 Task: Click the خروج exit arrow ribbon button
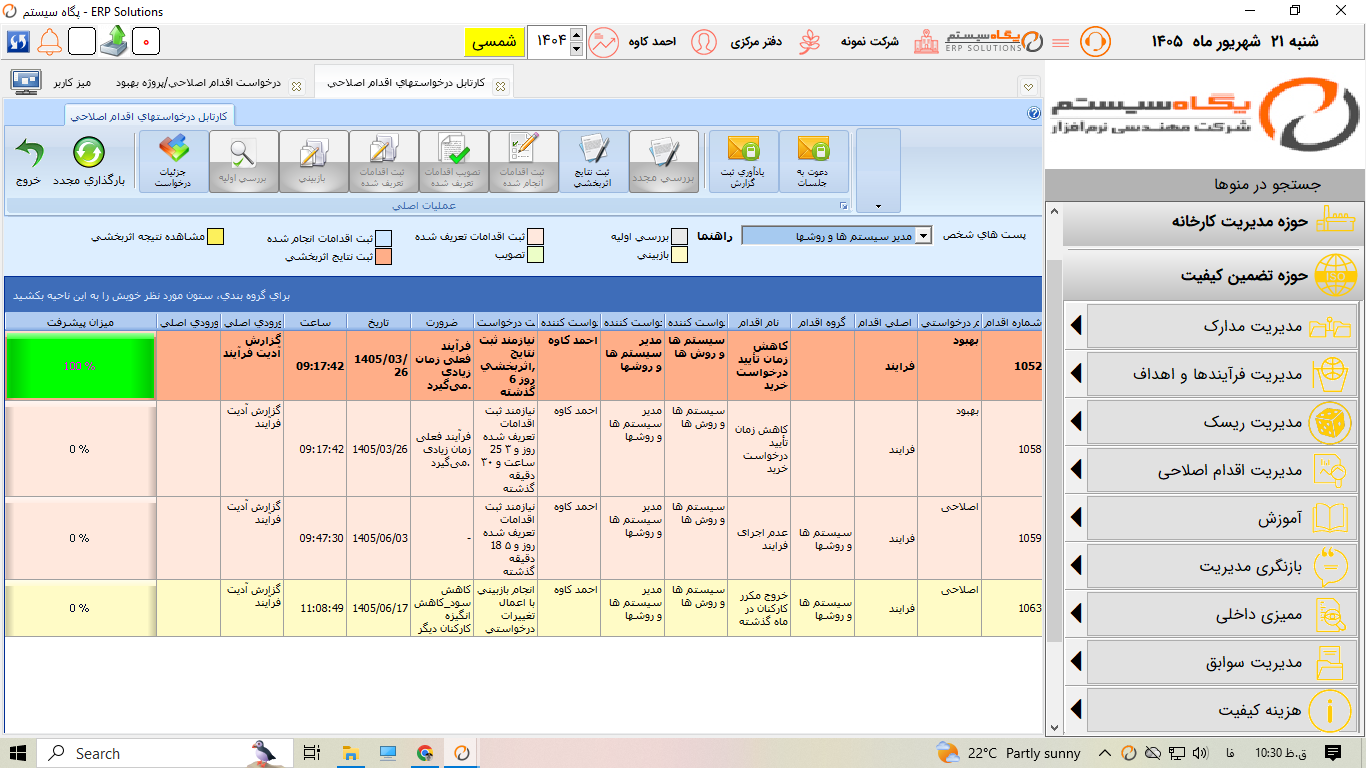[28, 161]
